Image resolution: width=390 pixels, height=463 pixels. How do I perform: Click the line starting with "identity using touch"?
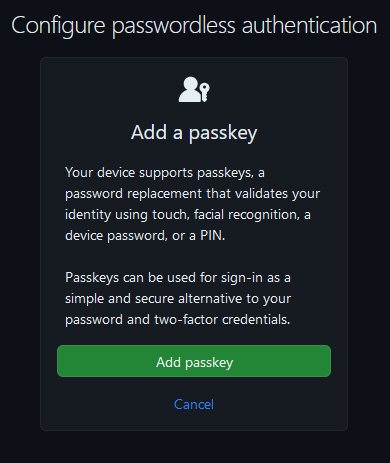[x=188, y=215]
